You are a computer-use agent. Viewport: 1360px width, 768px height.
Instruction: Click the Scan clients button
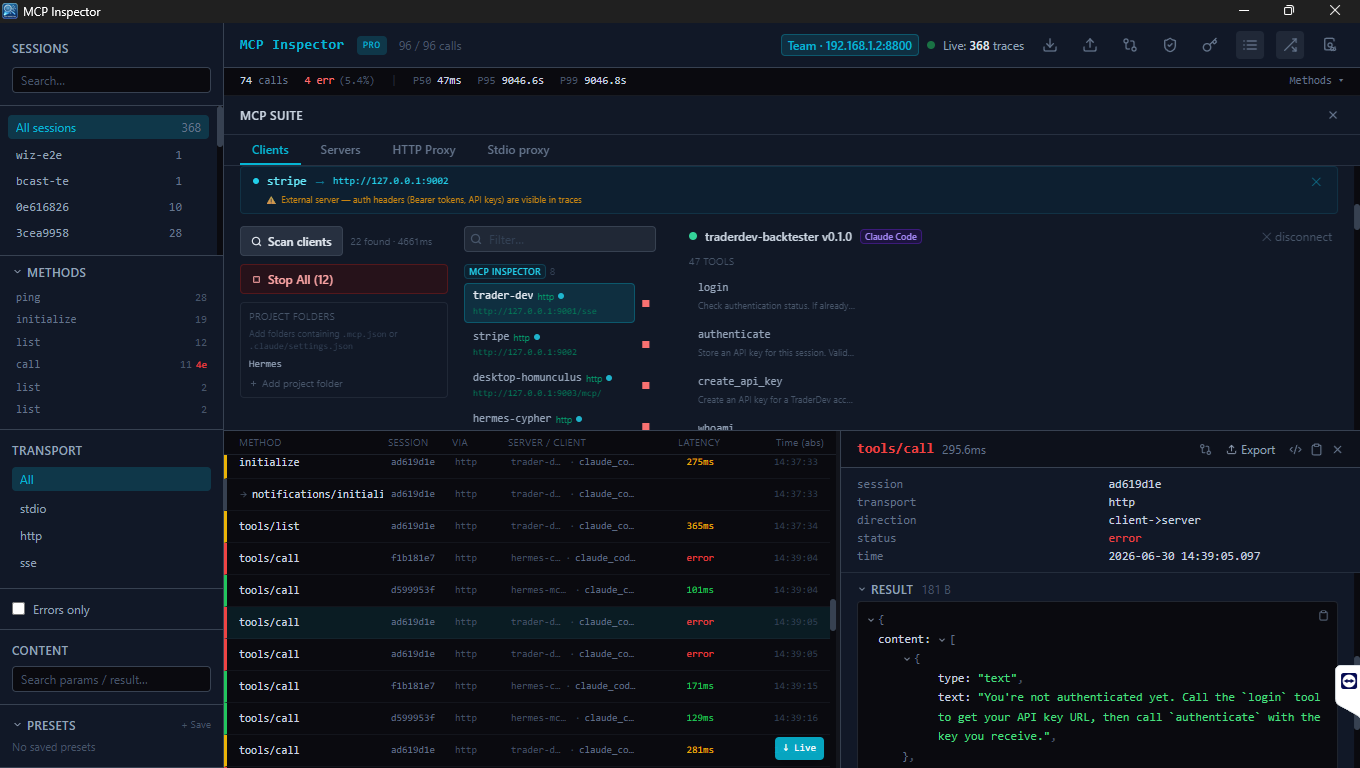(291, 241)
